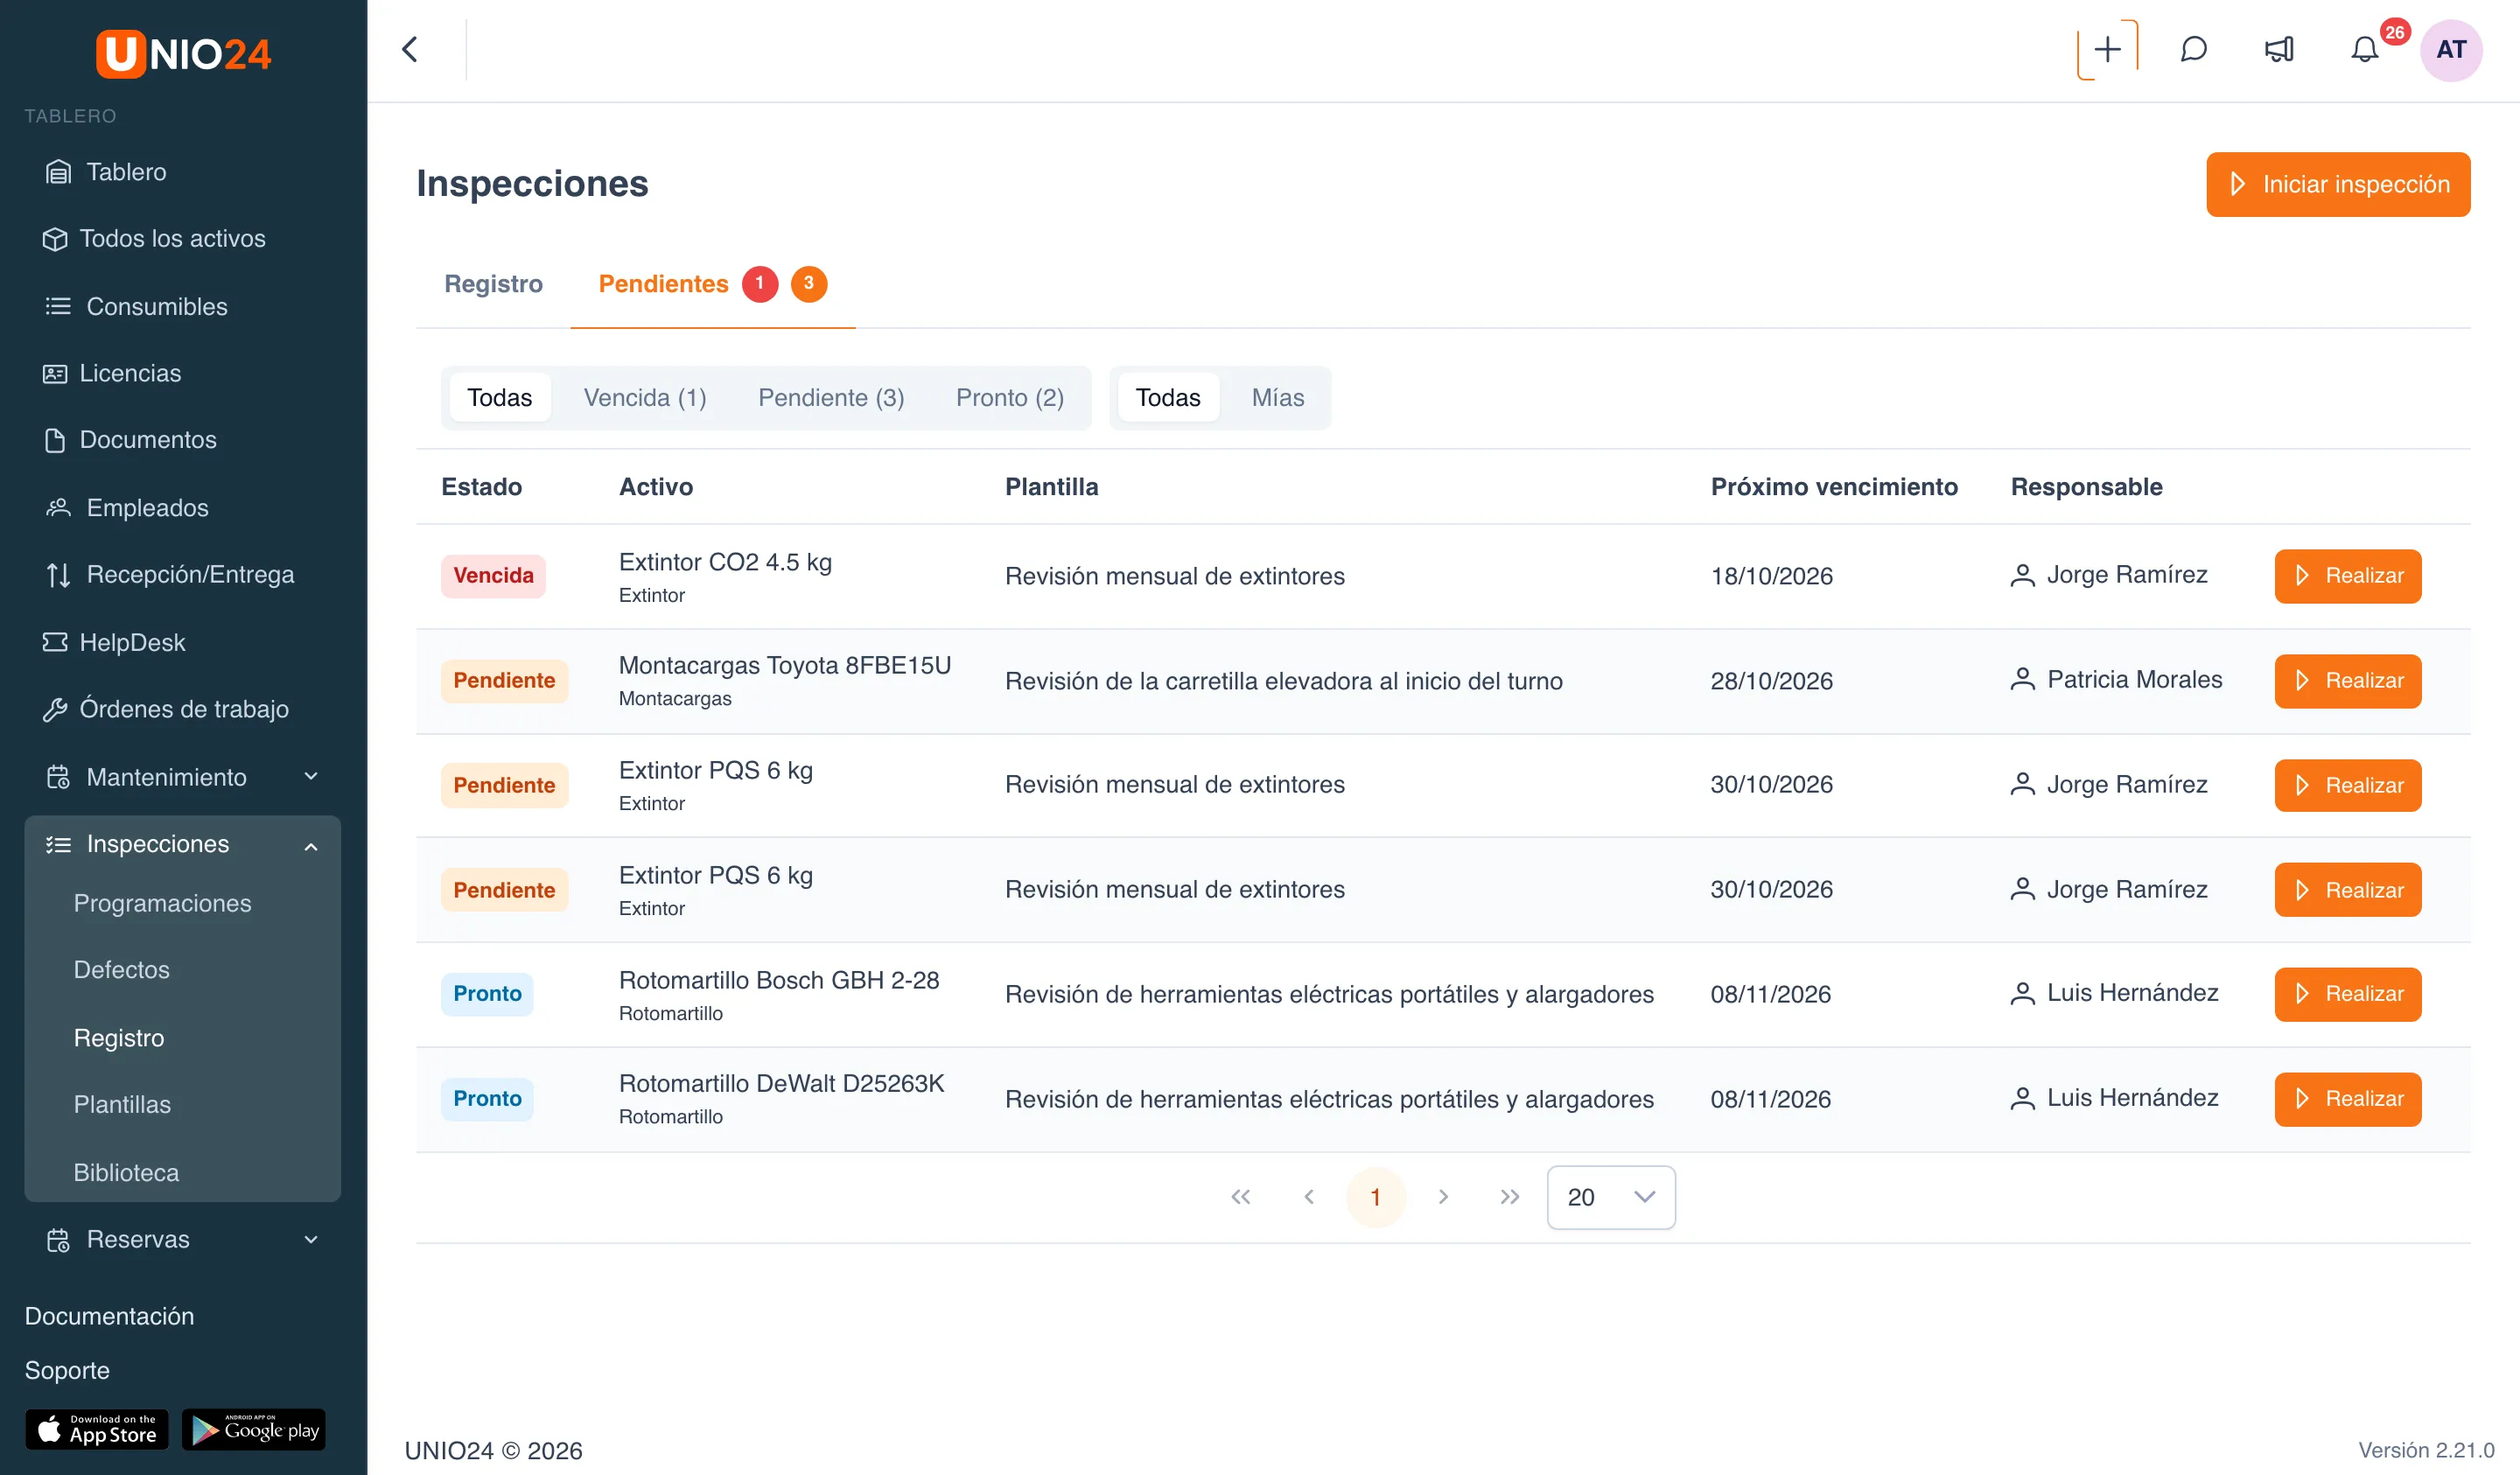Image resolution: width=2520 pixels, height=1475 pixels.
Task: Open the Documentación link
Action: 109,1316
